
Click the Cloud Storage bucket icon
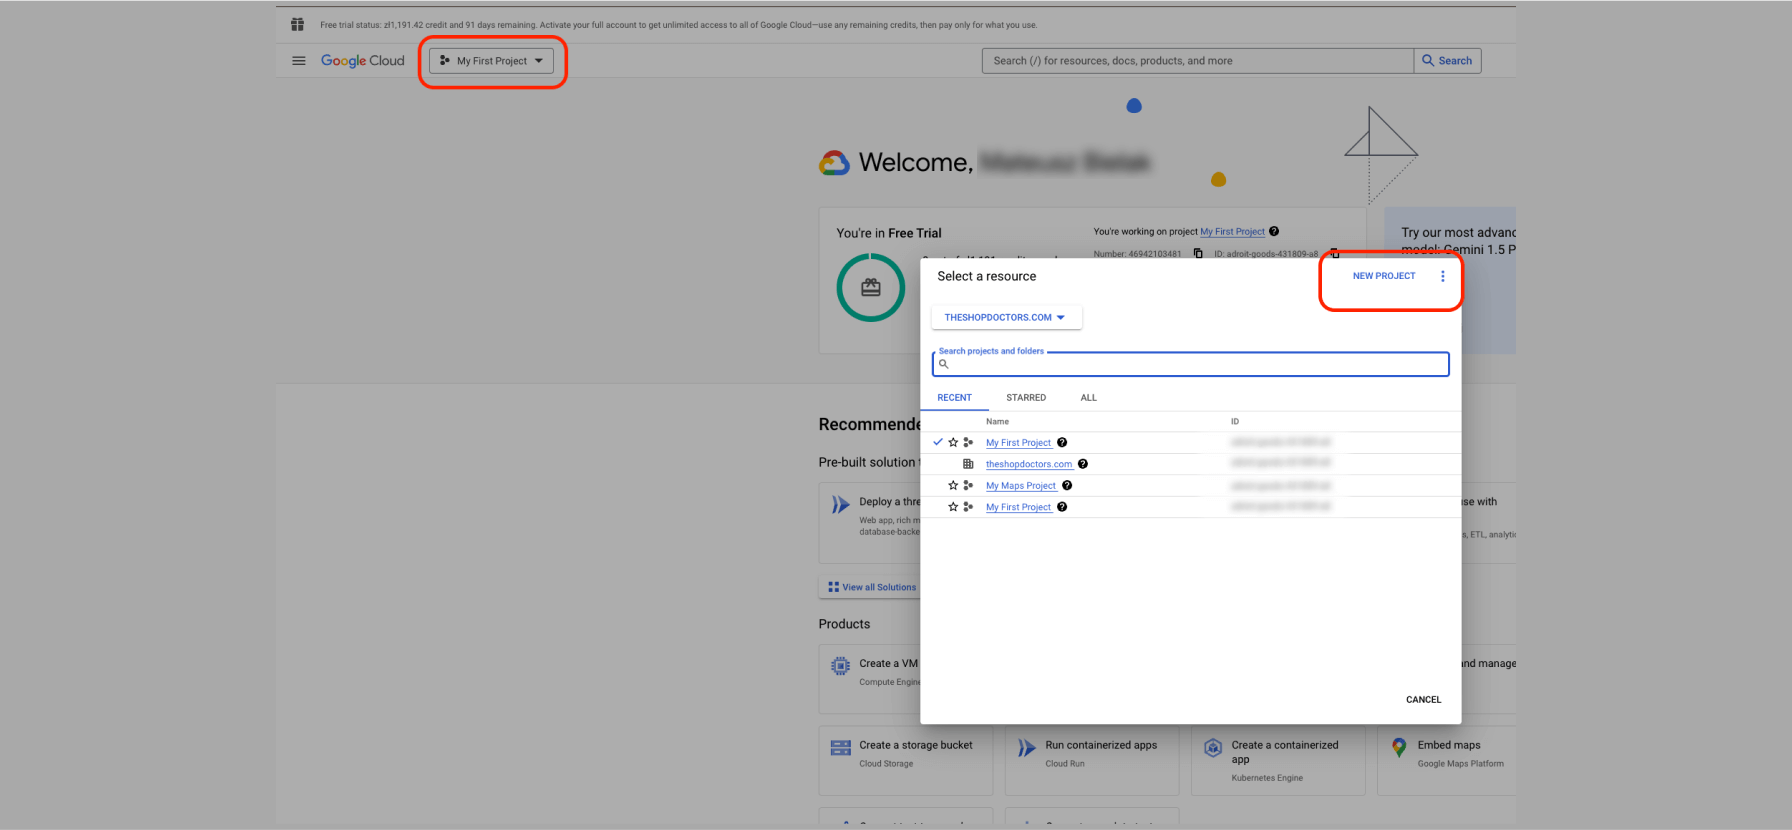pos(841,748)
